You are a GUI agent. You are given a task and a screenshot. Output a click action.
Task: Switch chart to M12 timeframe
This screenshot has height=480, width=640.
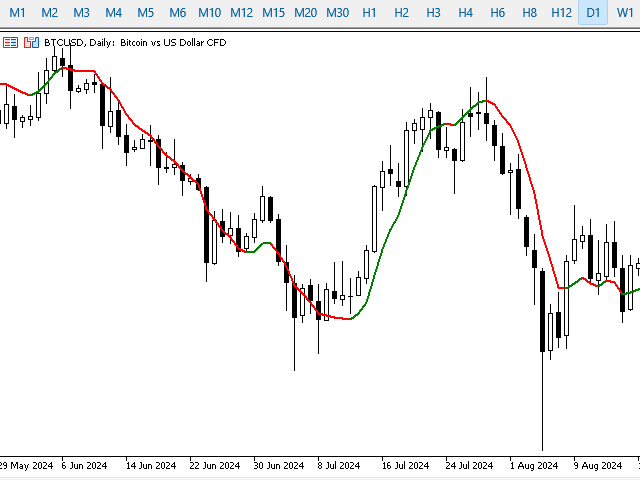(241, 13)
